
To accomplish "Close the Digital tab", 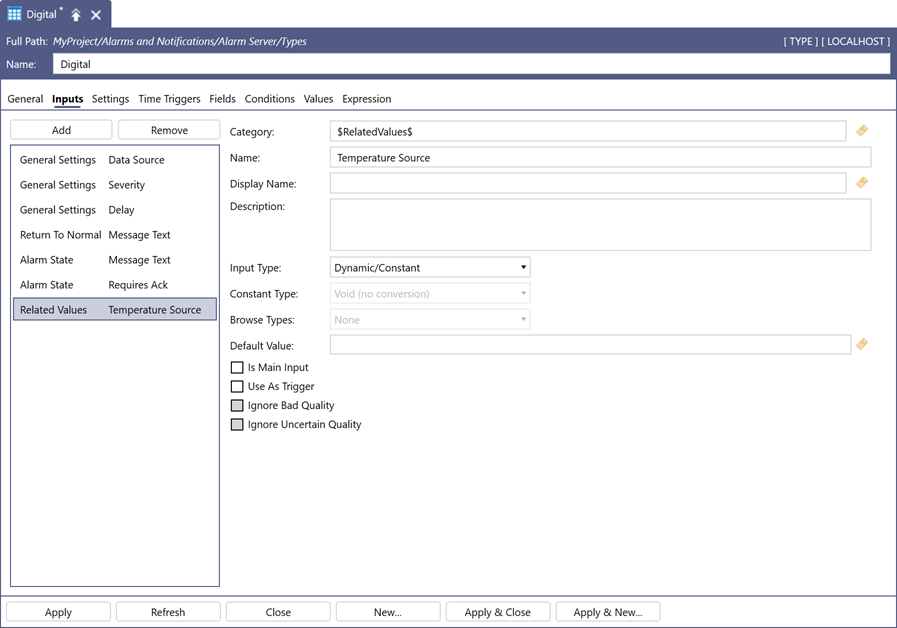I will 96,15.
